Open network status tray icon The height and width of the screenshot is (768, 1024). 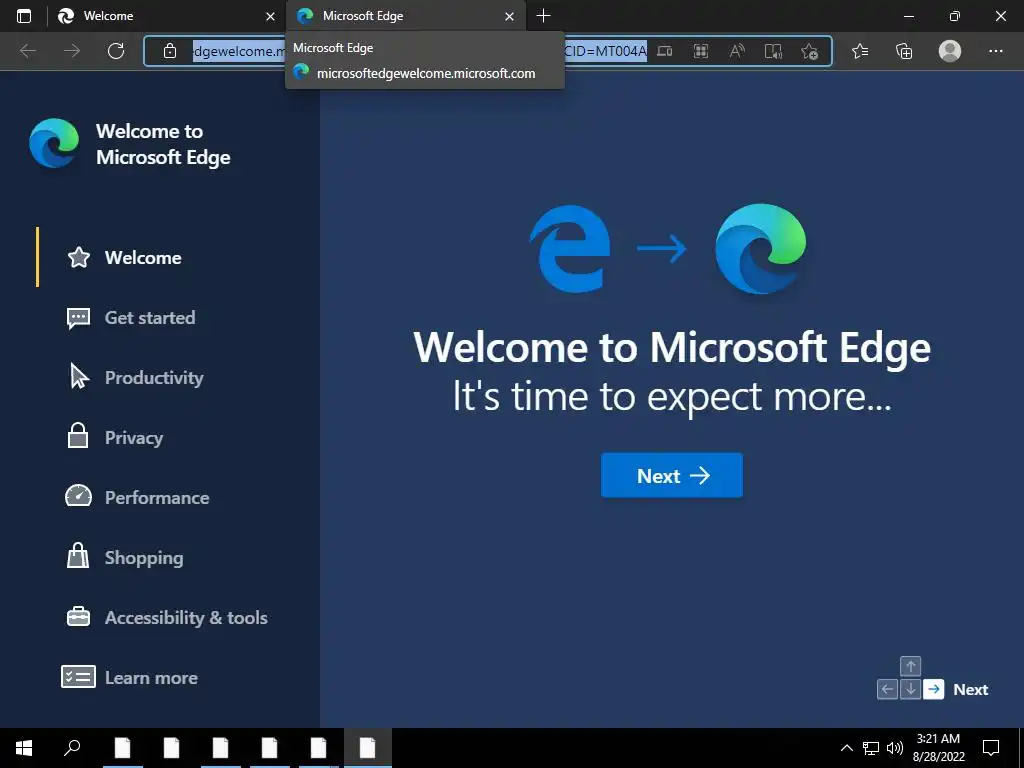click(871, 748)
